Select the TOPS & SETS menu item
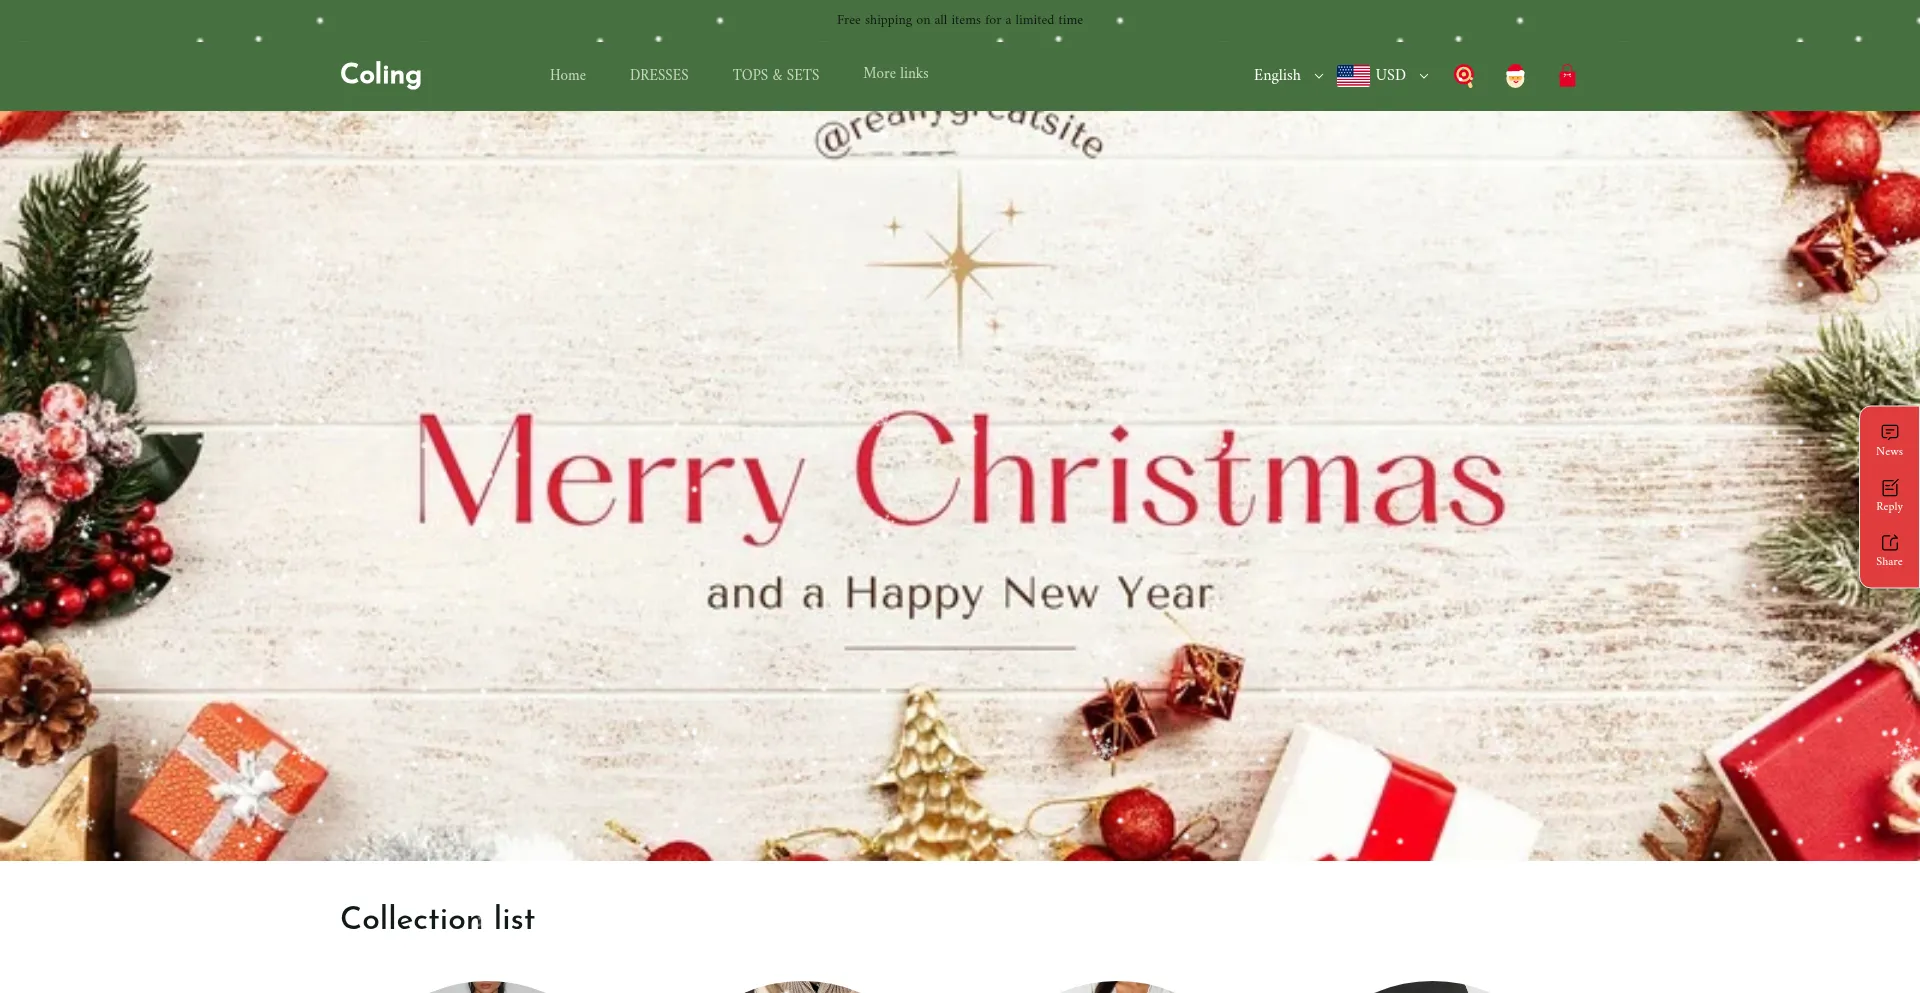The height and width of the screenshot is (993, 1920). pos(776,75)
